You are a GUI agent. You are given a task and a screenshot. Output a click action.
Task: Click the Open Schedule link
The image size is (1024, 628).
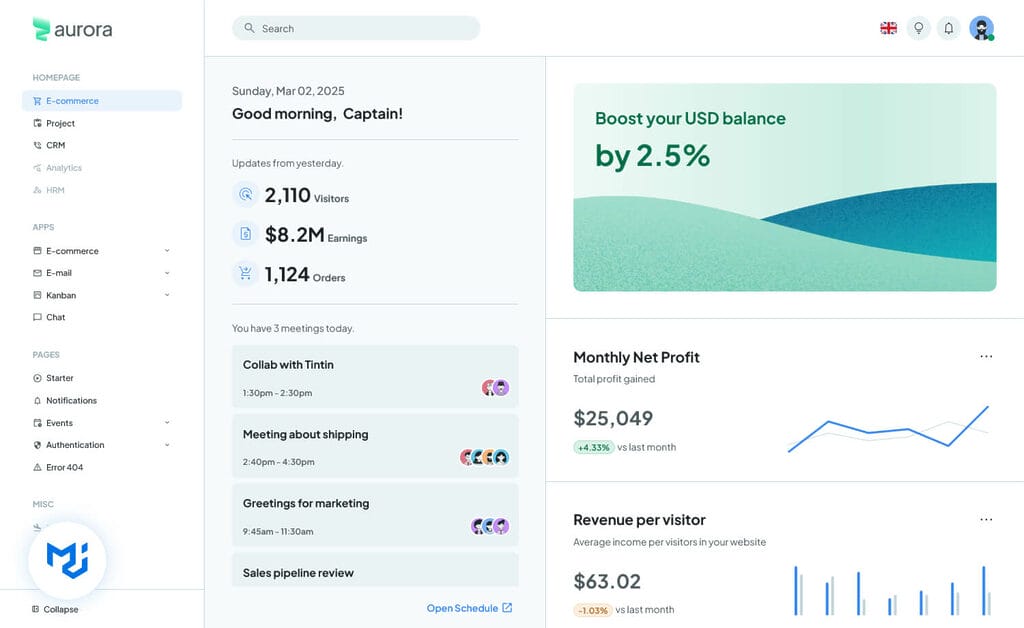point(469,608)
